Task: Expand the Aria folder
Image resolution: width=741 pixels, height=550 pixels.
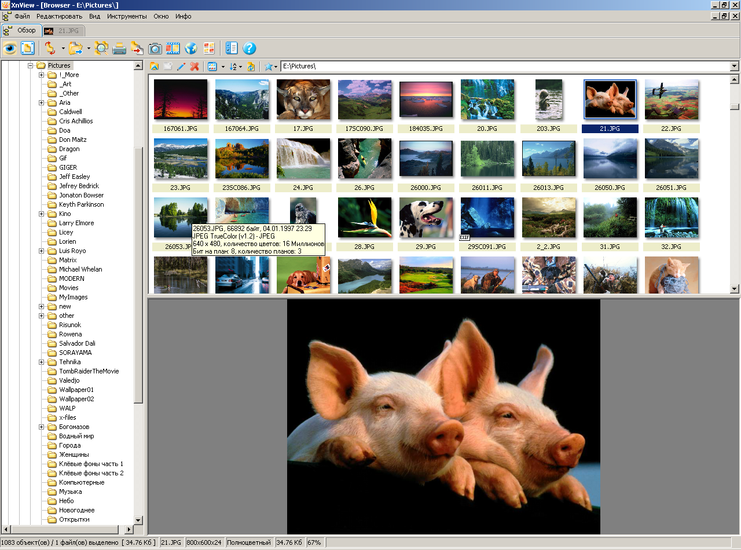Action: pos(42,103)
